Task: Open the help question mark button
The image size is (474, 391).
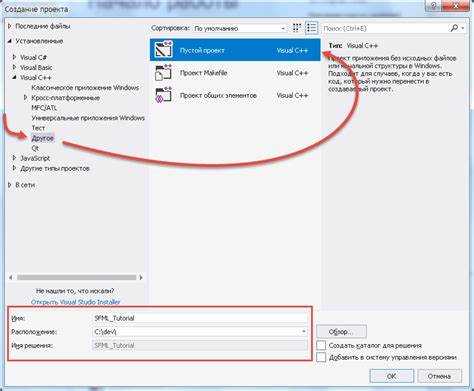Action: tap(434, 5)
